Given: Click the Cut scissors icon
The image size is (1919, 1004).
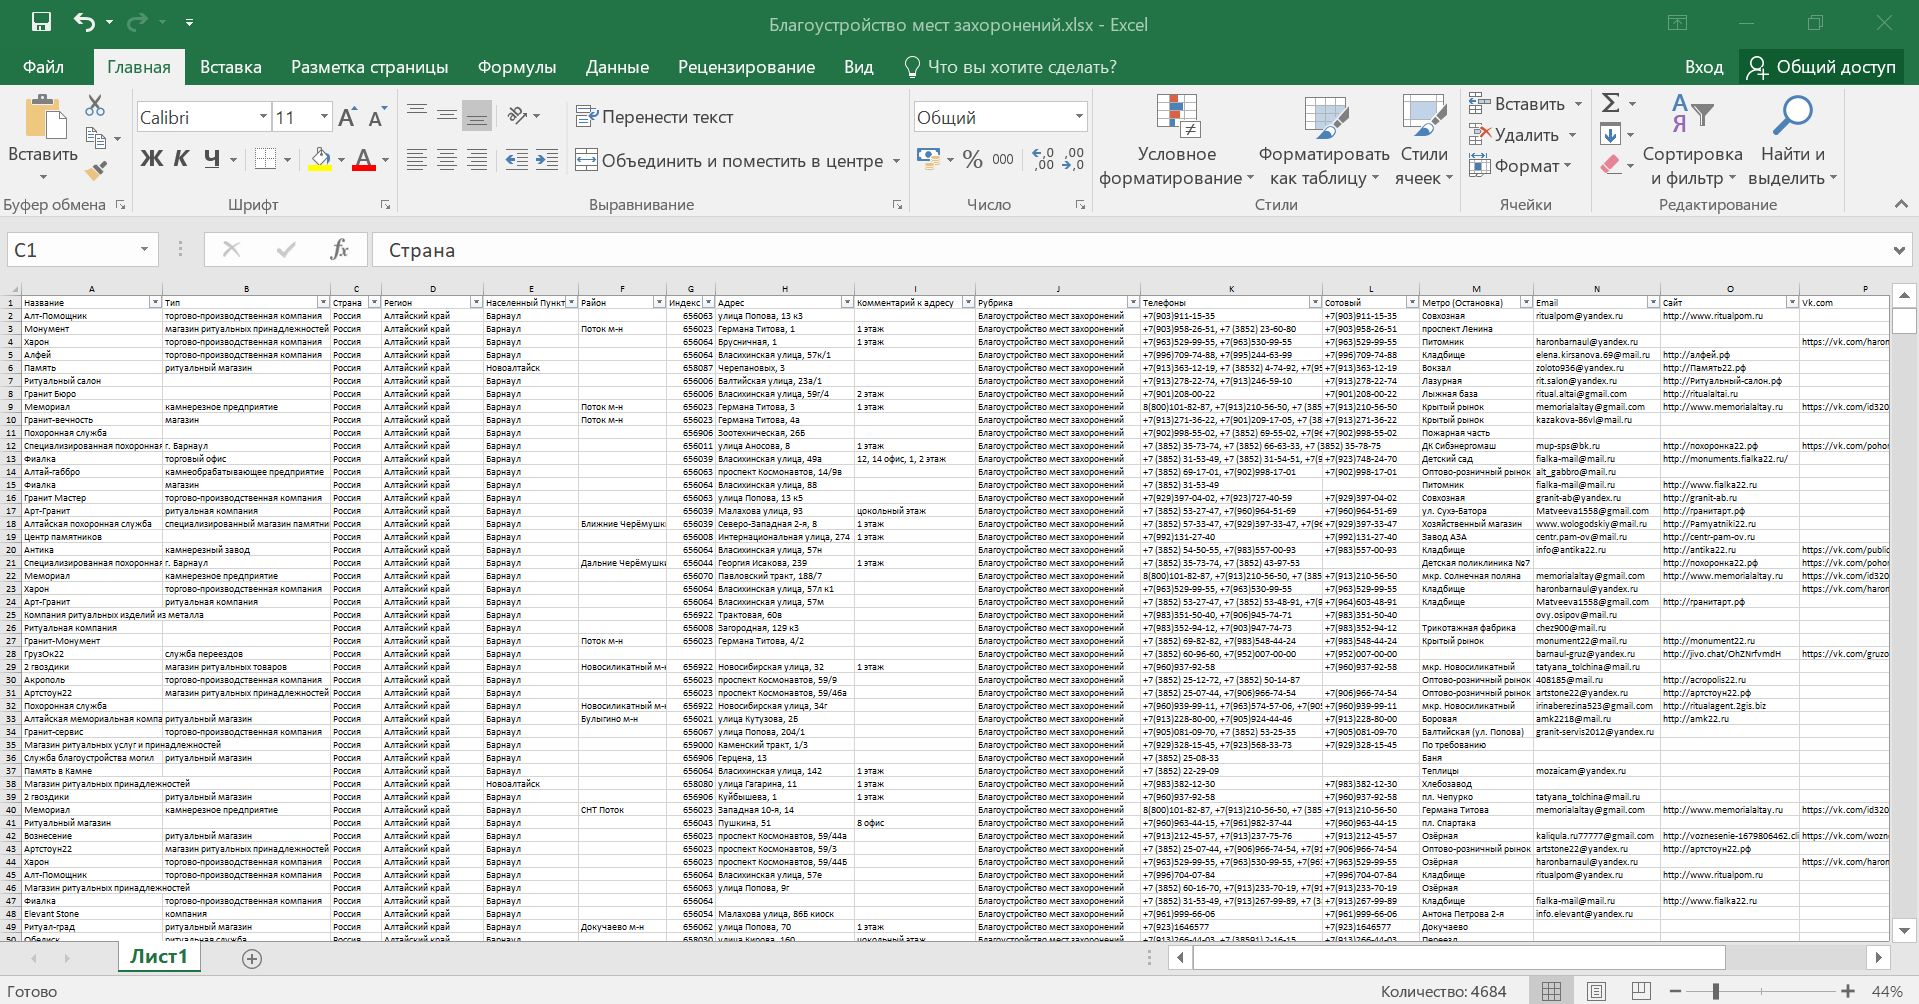Looking at the screenshot, I should tap(95, 105).
